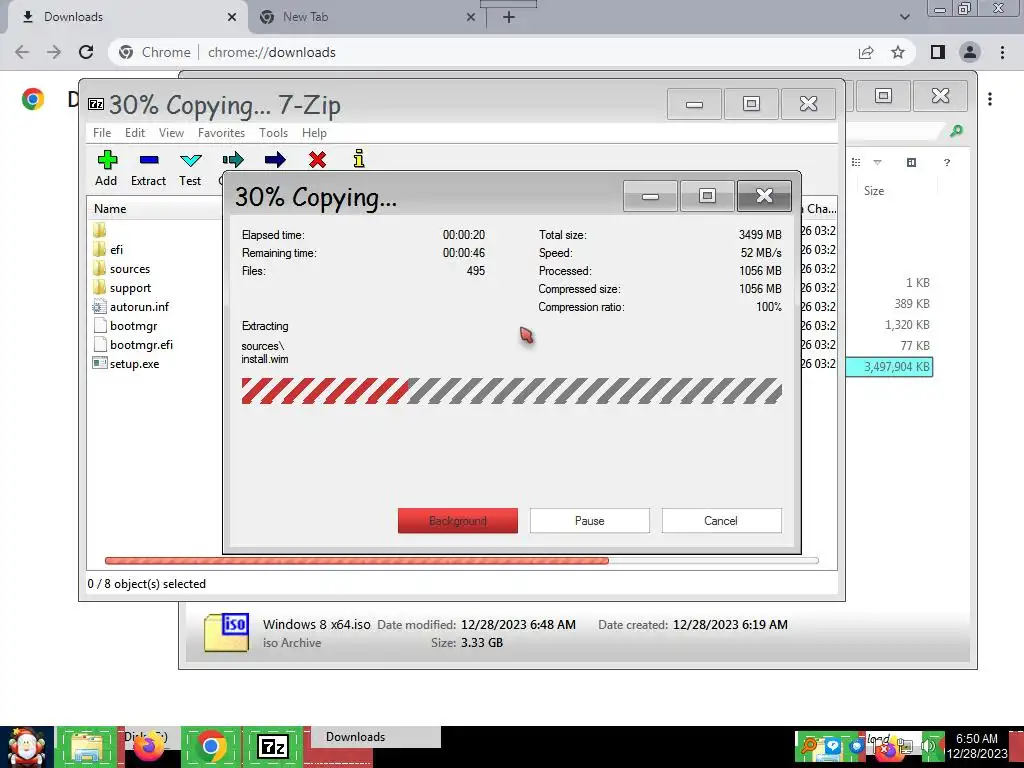The width and height of the screenshot is (1024, 768).
Task: Select the support folder in the file list
Action: [129, 287]
